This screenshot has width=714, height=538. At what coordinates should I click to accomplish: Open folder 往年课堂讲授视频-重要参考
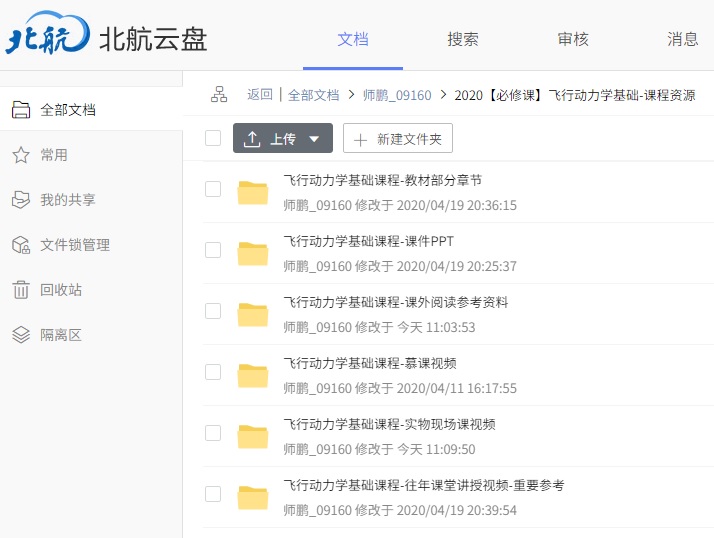click(x=423, y=485)
